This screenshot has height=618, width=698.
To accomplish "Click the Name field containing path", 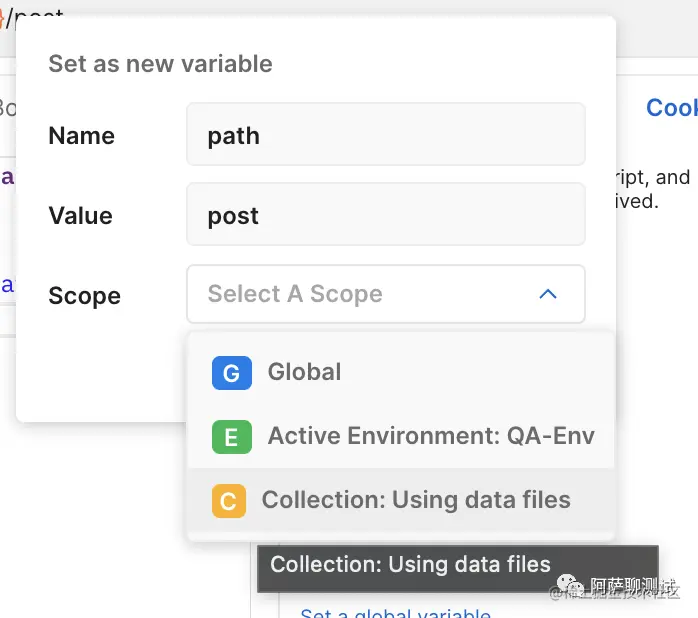I will pyautogui.click(x=386, y=134).
